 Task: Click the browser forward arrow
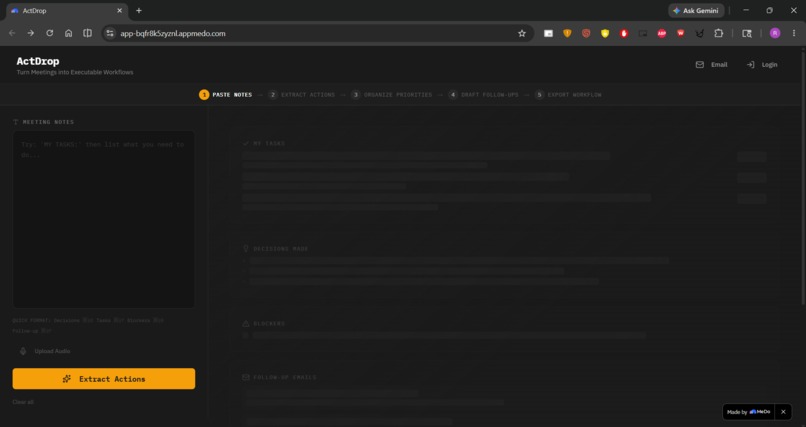click(x=31, y=33)
